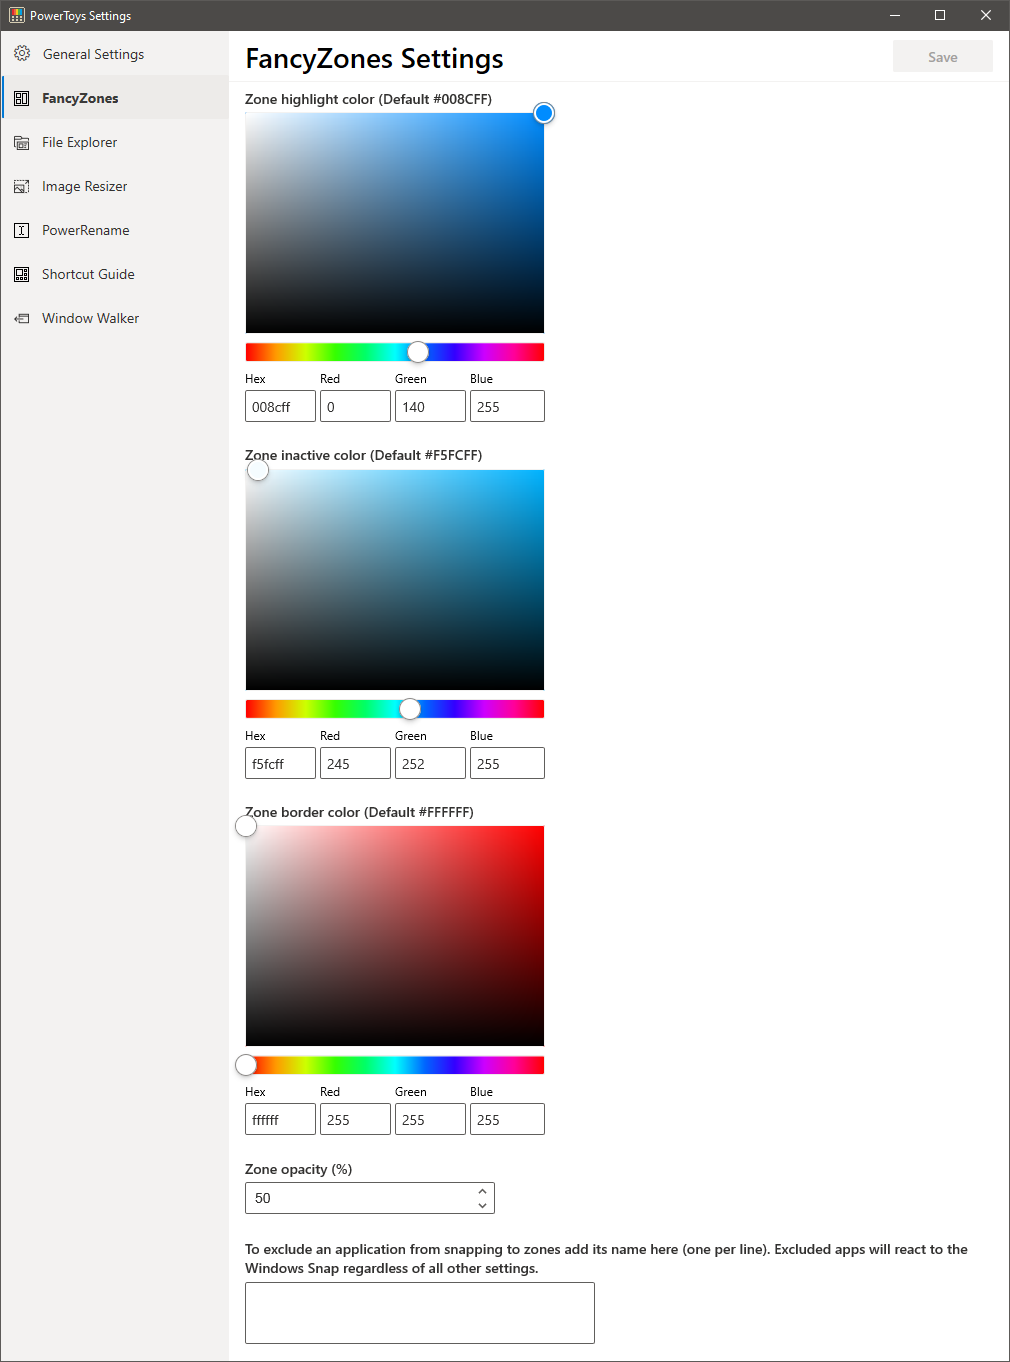The width and height of the screenshot is (1010, 1362).
Task: Increase Zone opacity using the up stepper
Action: 483,1192
